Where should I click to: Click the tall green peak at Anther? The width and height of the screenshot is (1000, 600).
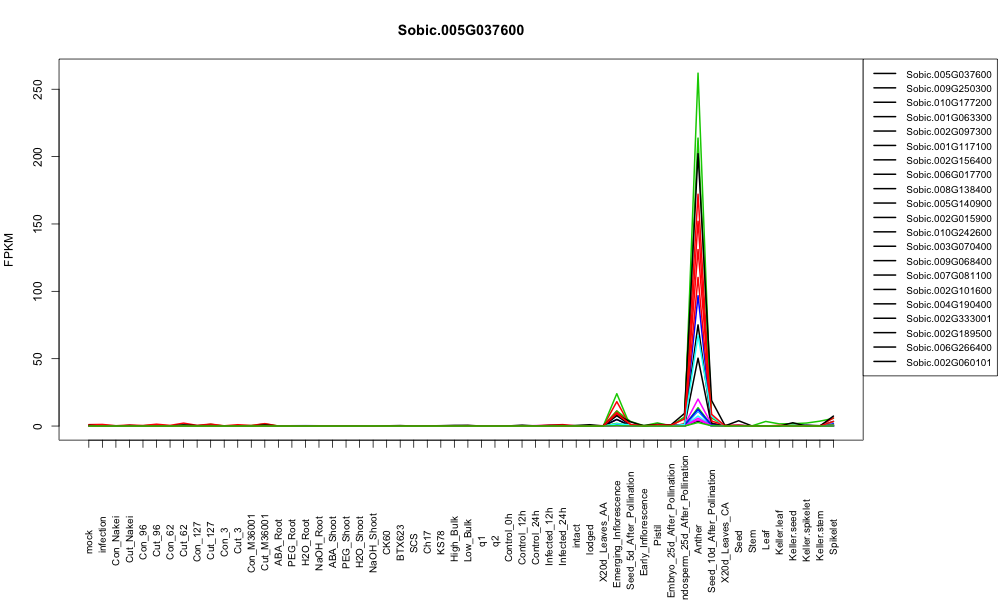[x=698, y=74]
